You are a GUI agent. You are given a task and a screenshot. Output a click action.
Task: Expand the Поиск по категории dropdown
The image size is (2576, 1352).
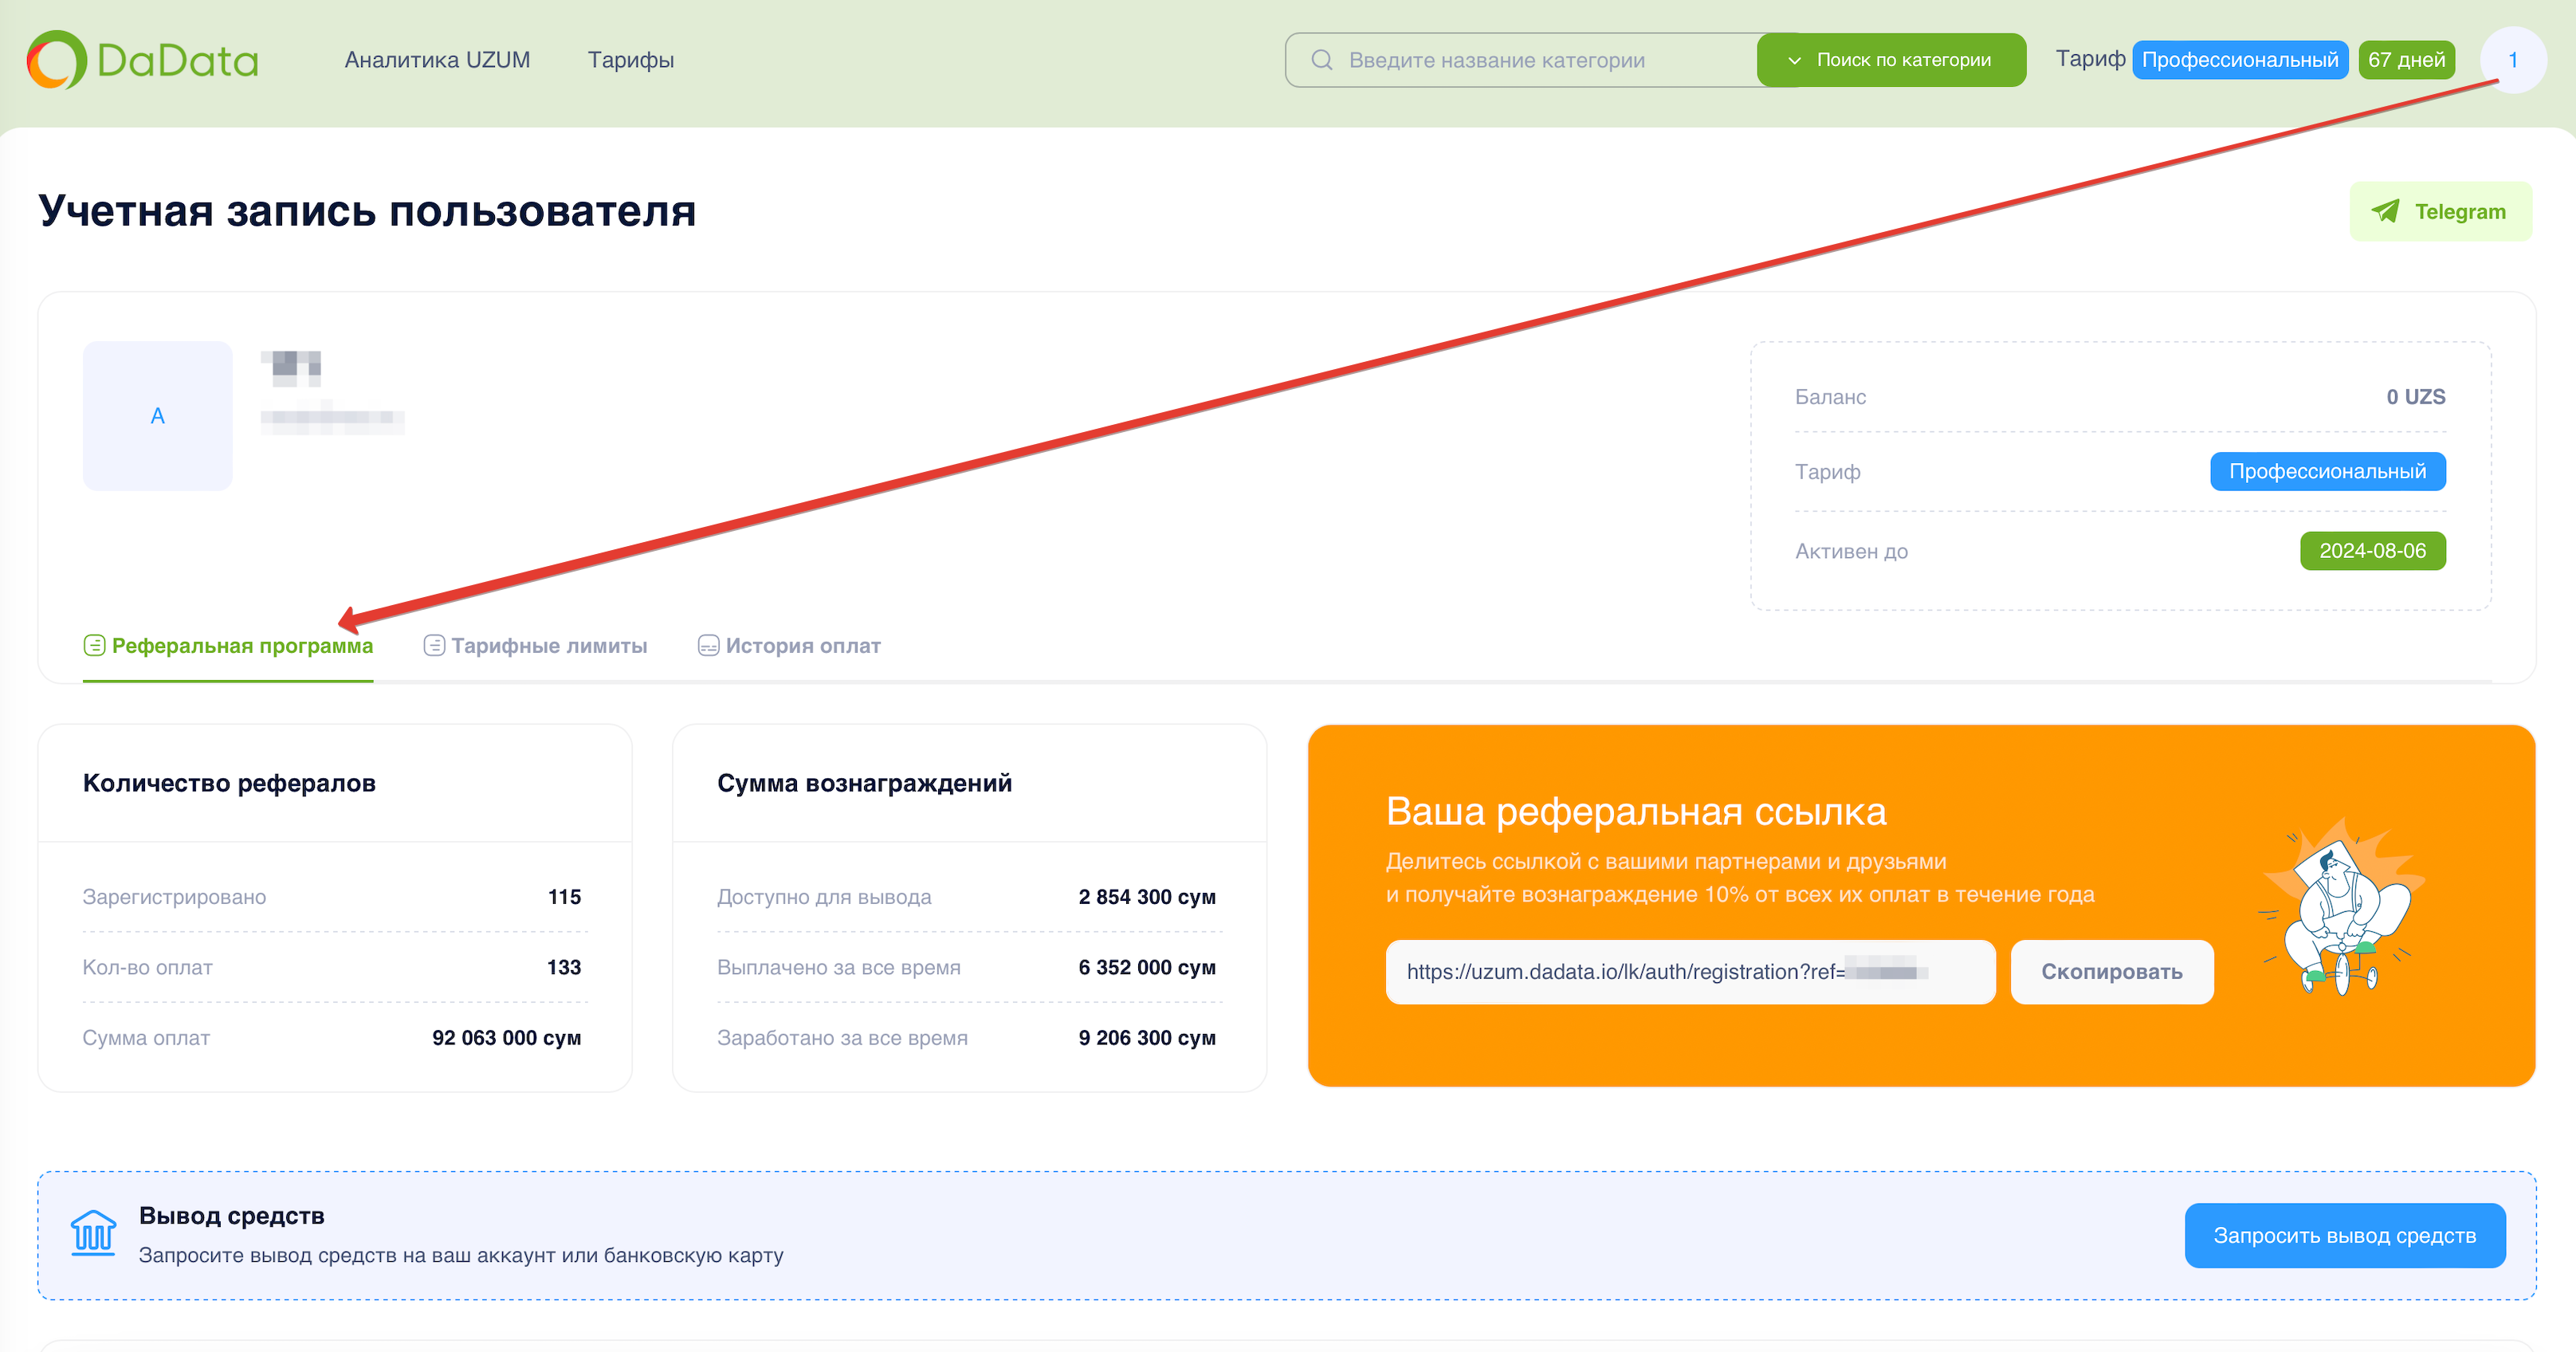[1891, 60]
